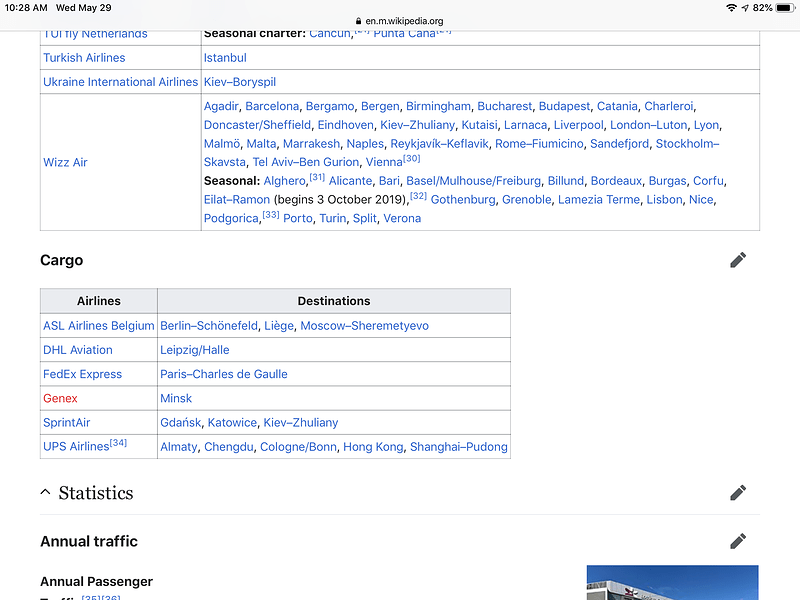Open the Malmö destination link
Viewport: 800px width, 600px height.
pyautogui.click(x=221, y=144)
